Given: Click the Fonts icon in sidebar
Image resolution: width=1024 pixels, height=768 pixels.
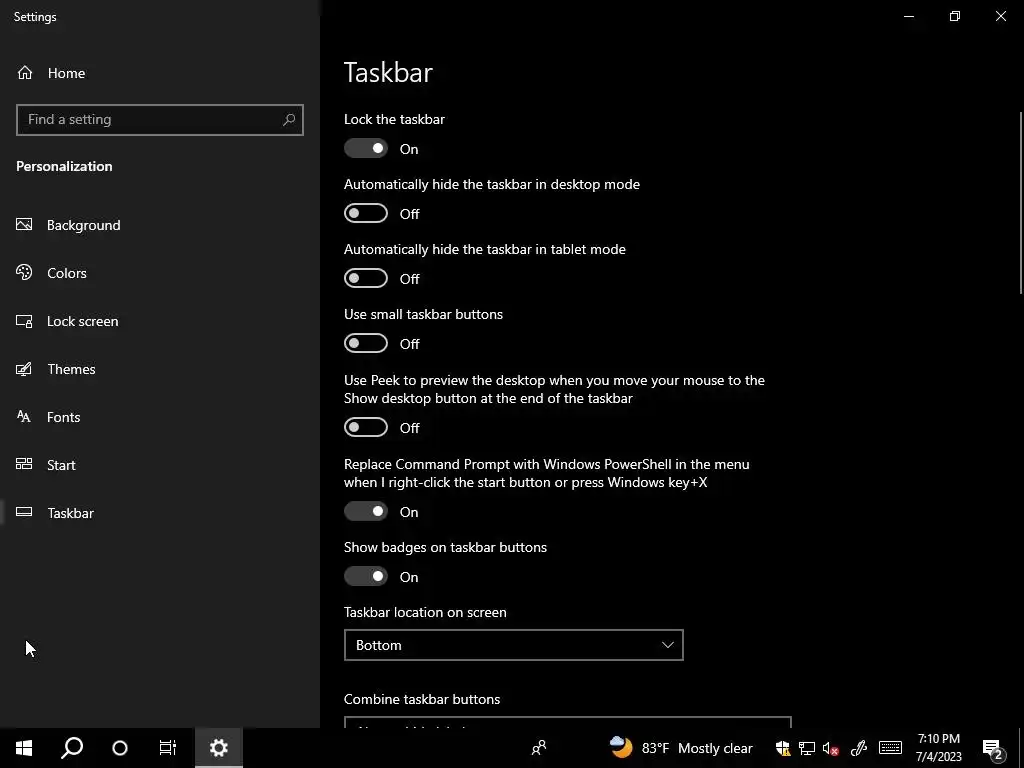Looking at the screenshot, I should pyautogui.click(x=24, y=417).
